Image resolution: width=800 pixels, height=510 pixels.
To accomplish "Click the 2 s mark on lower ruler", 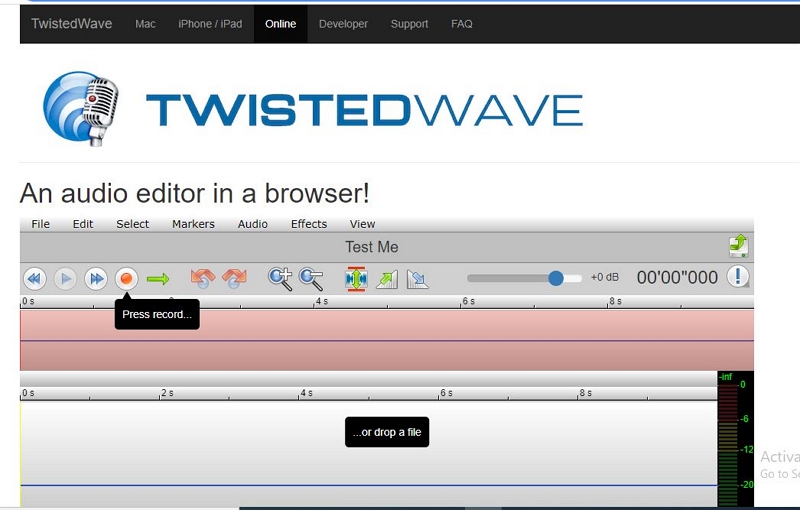I will point(167,393).
